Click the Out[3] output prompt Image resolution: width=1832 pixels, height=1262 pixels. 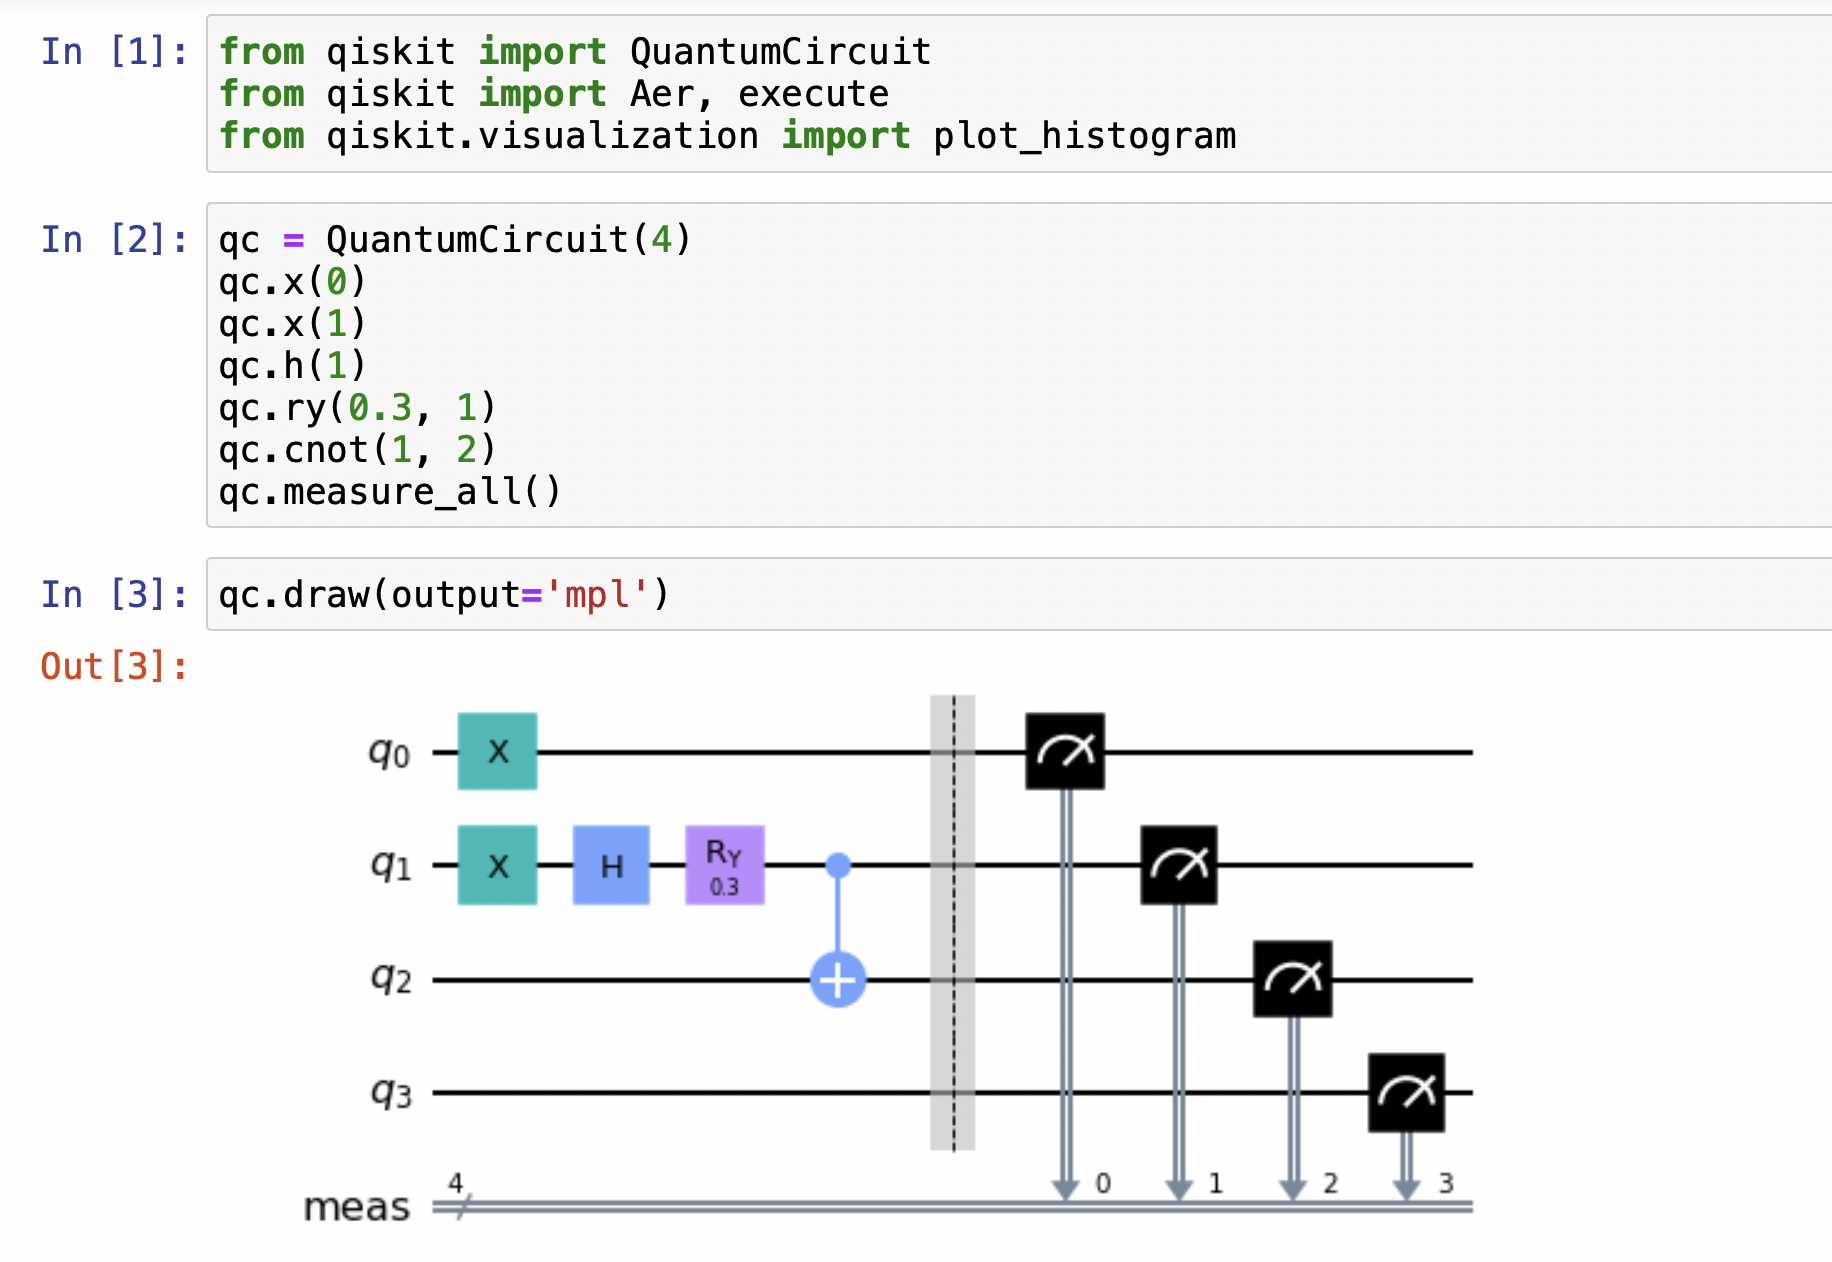coord(114,666)
